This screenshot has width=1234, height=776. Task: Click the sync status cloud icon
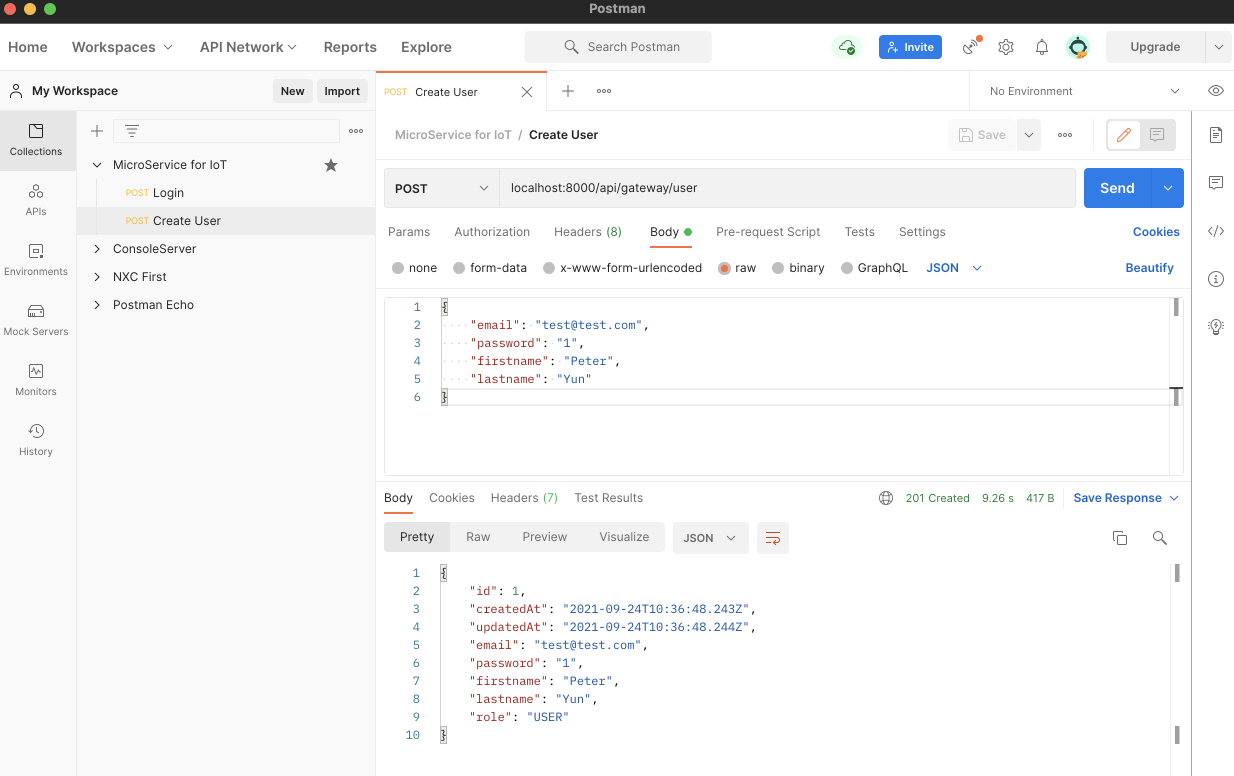pos(847,47)
